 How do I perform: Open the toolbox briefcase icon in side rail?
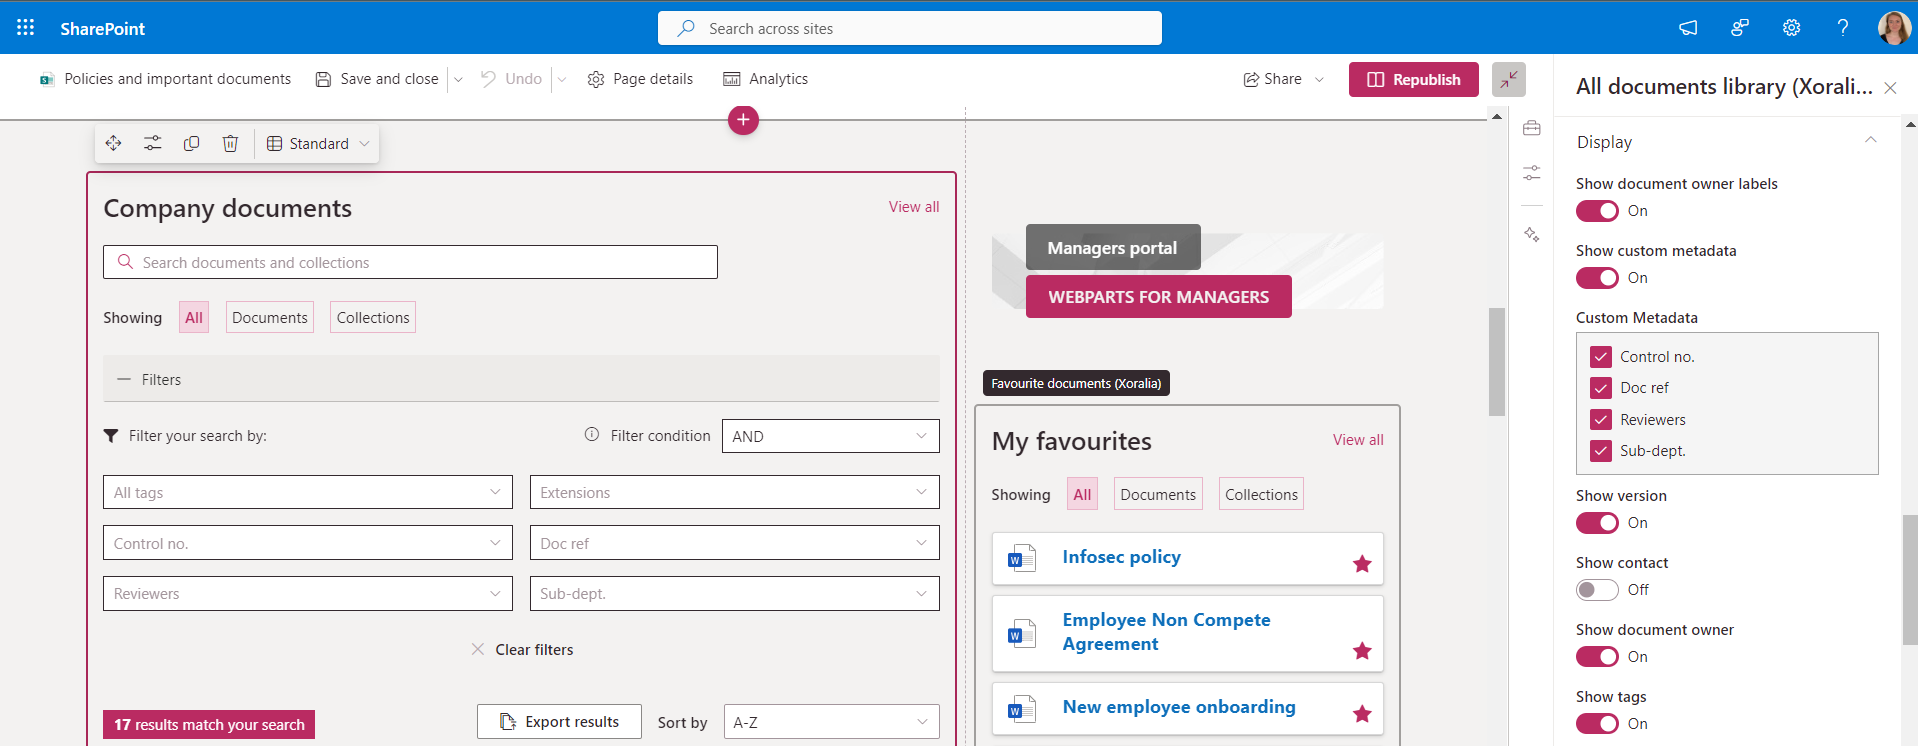1532,128
